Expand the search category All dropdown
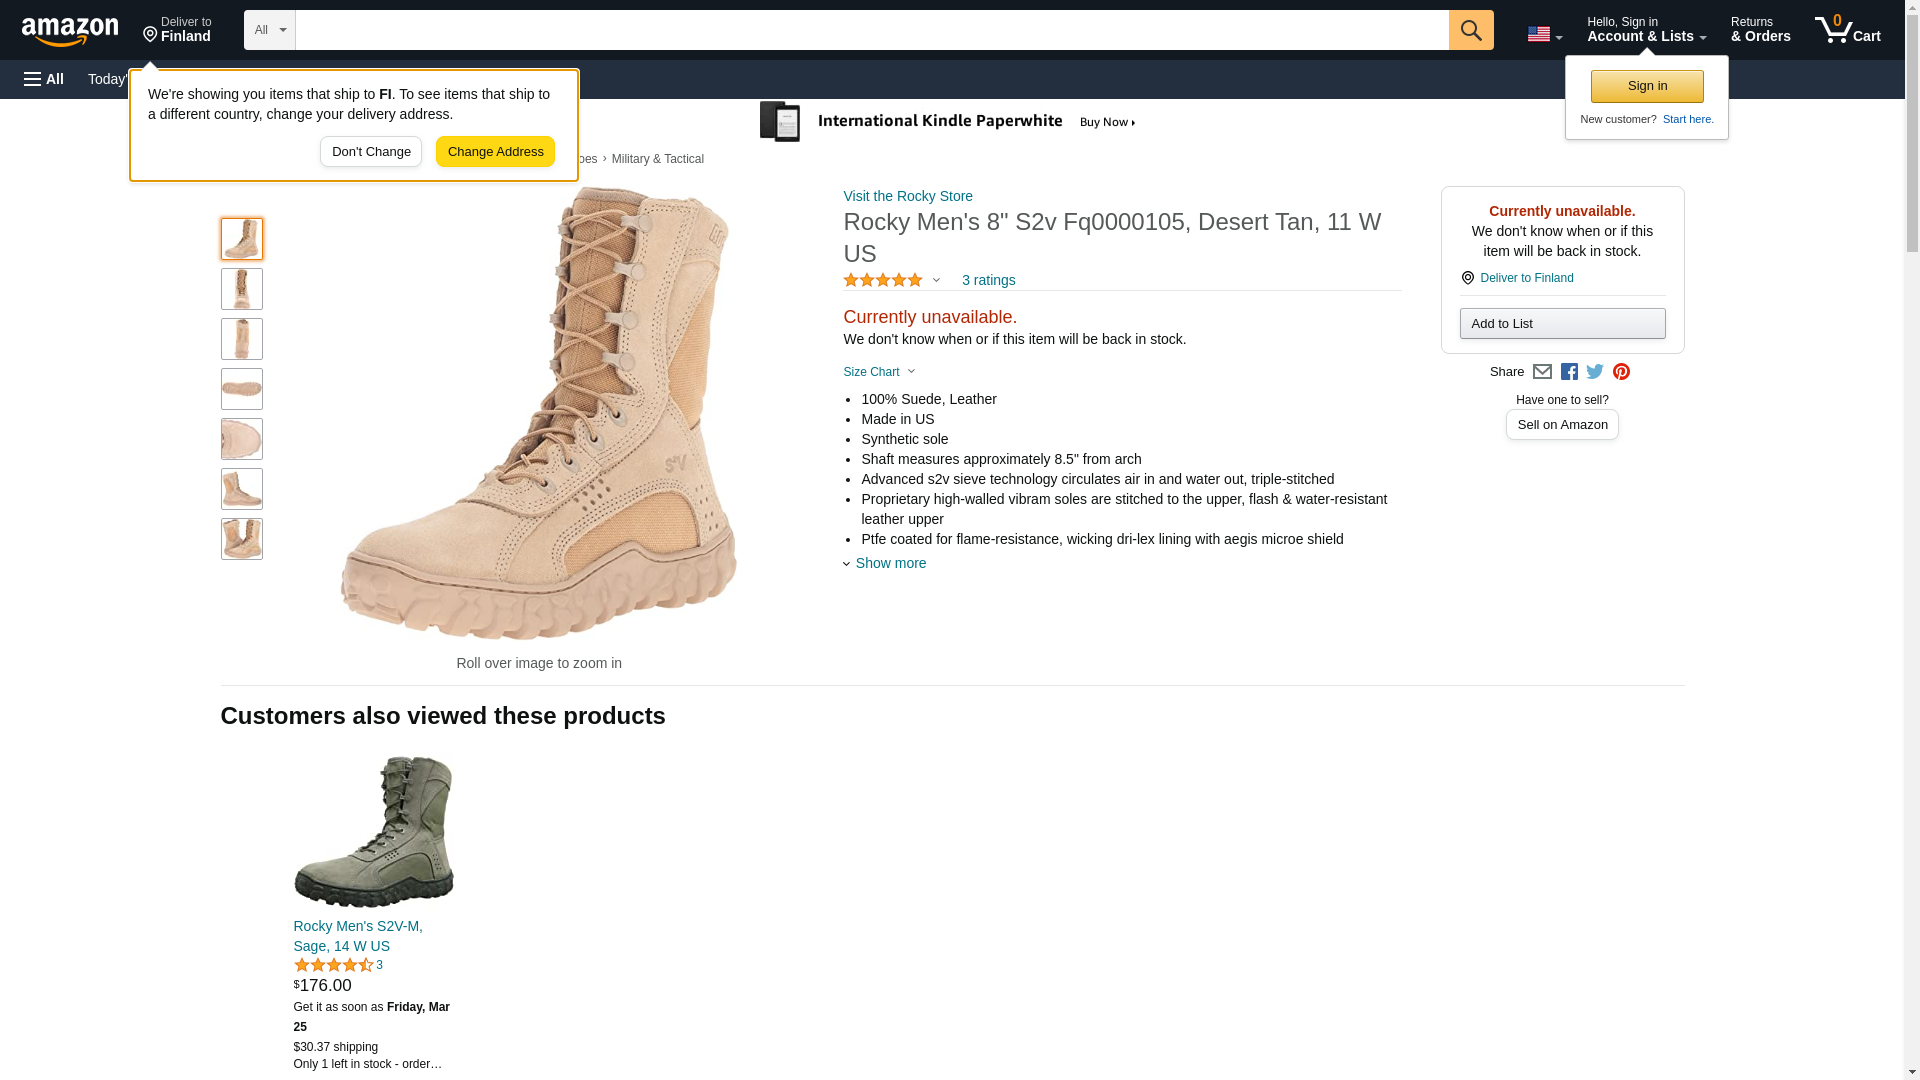The width and height of the screenshot is (1920, 1080). (269, 30)
